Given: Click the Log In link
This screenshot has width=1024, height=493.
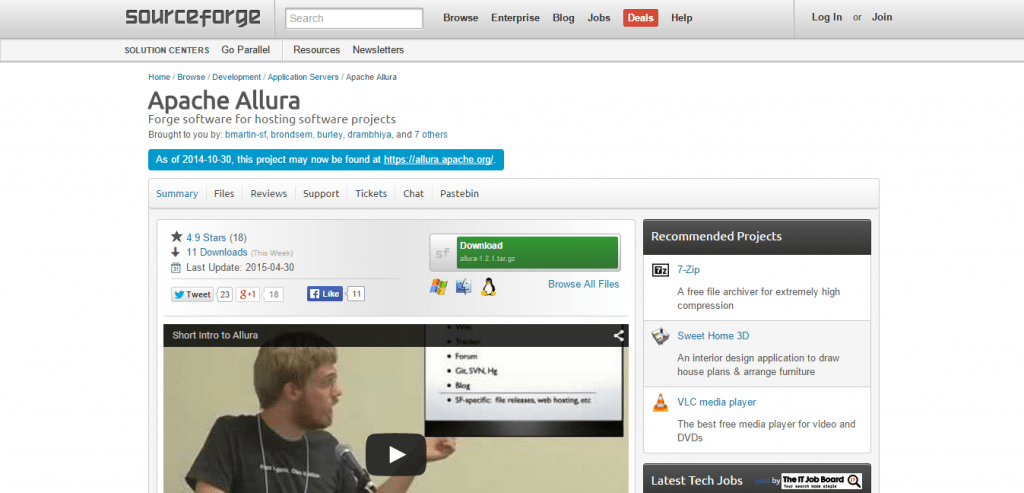Looking at the screenshot, I should click(x=827, y=17).
